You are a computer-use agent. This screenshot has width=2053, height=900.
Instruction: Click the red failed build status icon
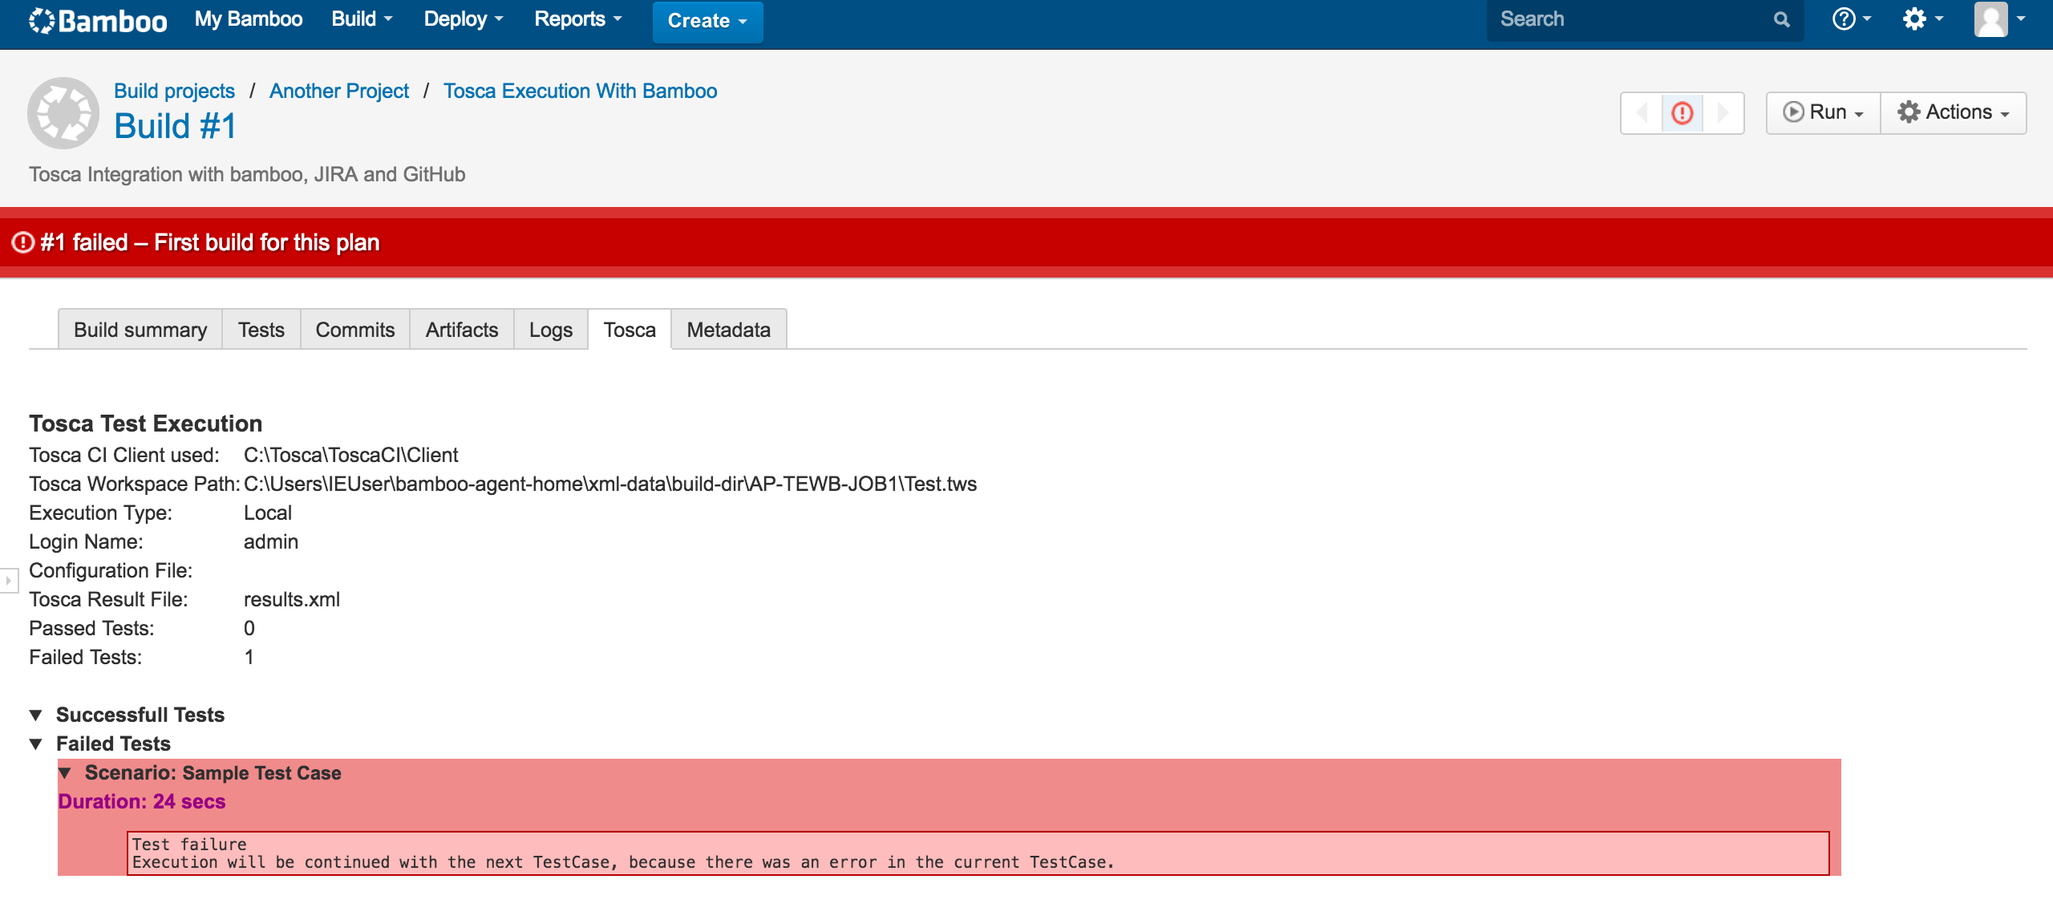[1683, 112]
